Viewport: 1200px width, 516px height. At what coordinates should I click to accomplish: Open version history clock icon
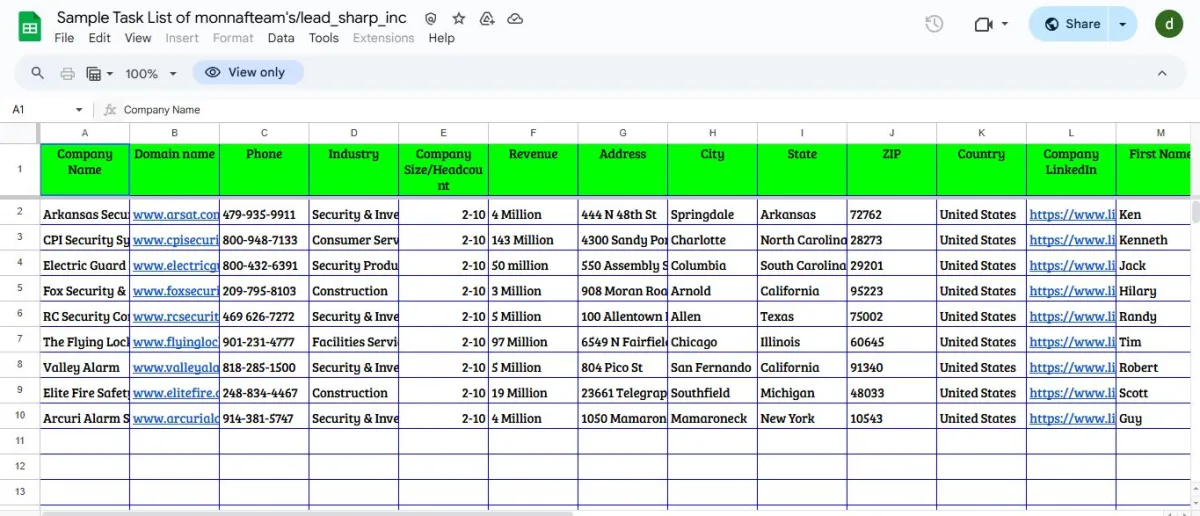point(934,24)
